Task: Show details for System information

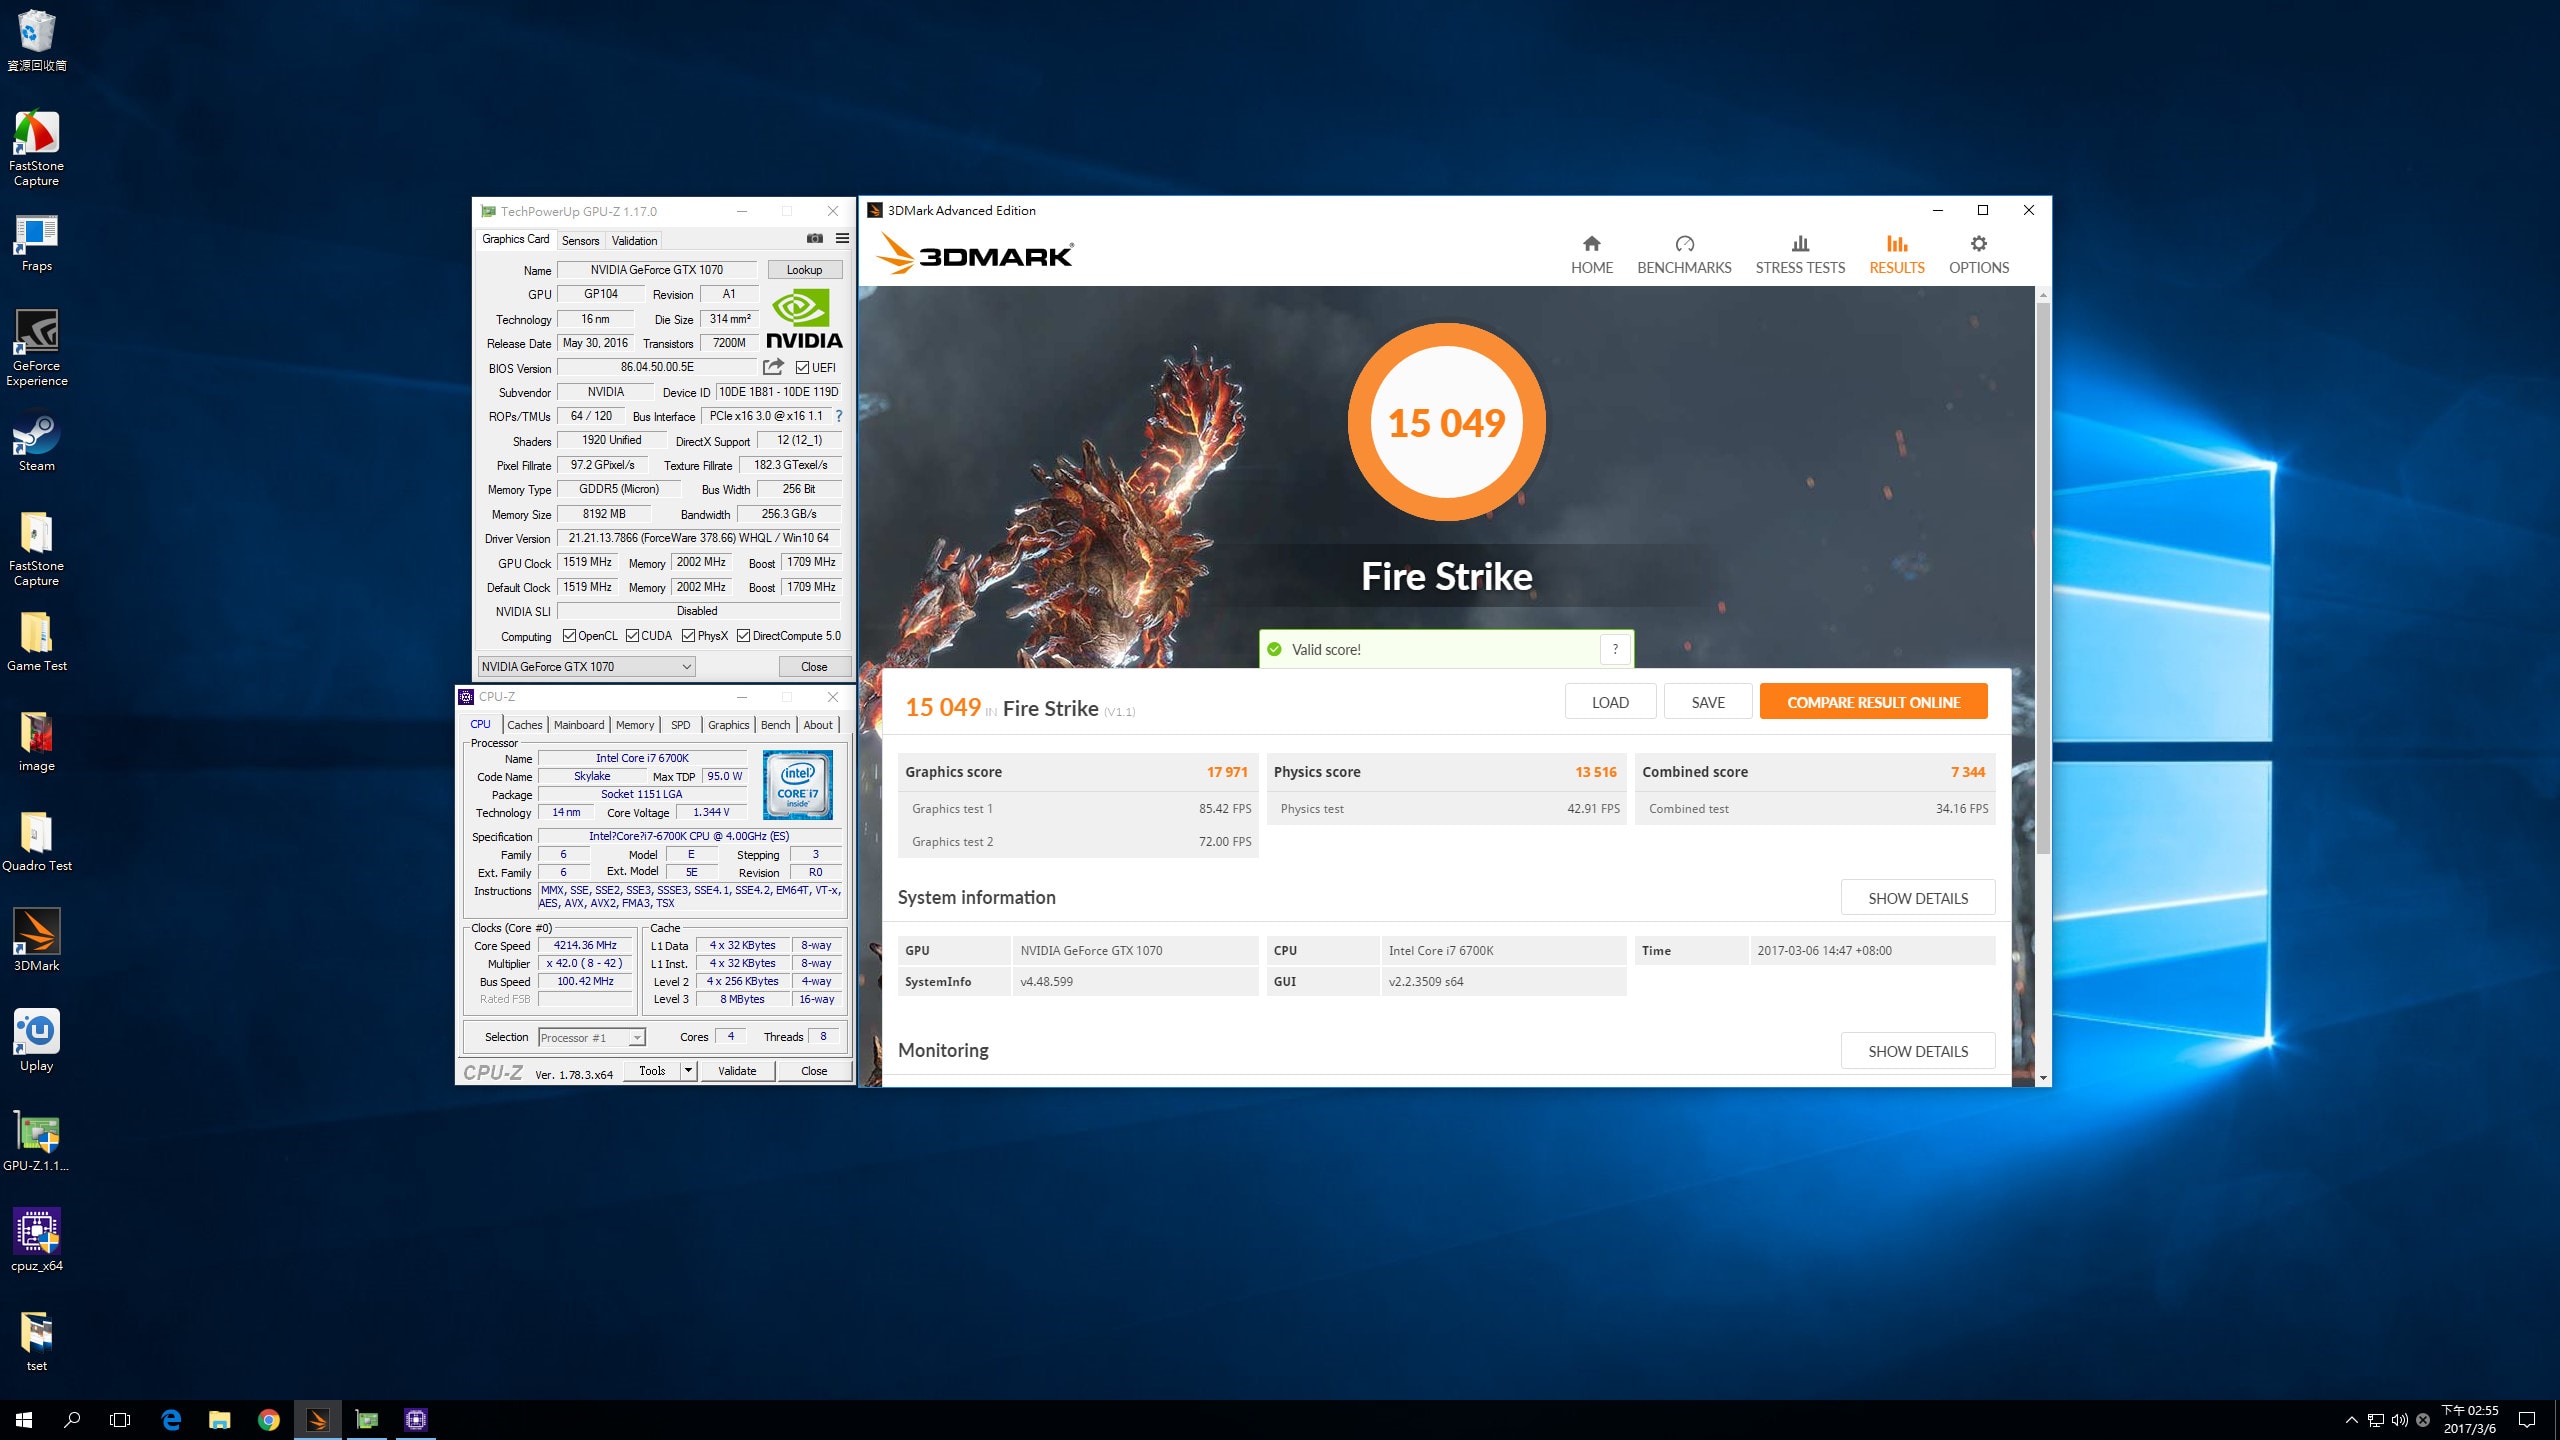Action: (1918, 898)
